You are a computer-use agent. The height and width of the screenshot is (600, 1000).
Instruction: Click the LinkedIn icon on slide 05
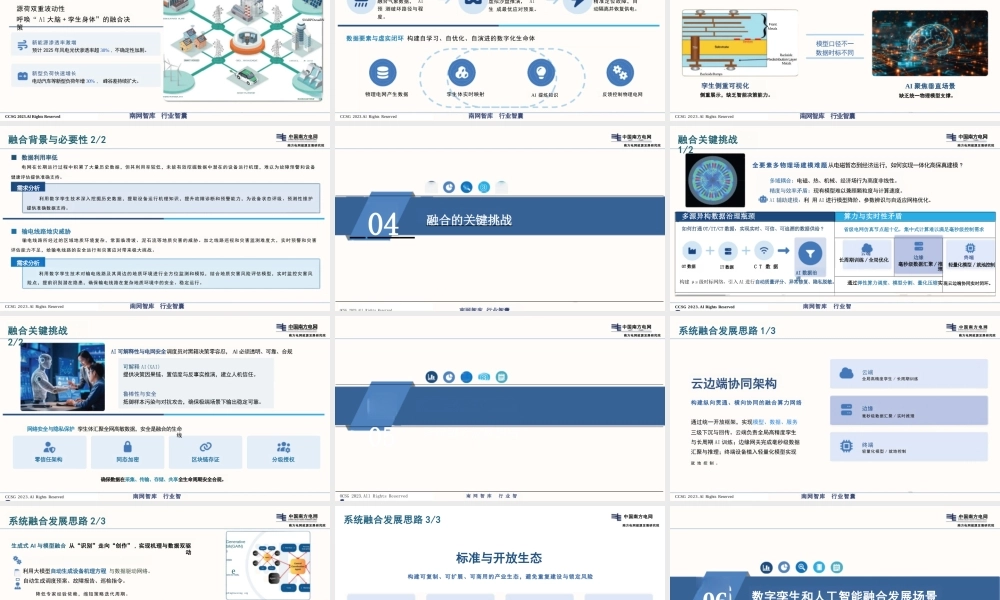click(x=432, y=377)
